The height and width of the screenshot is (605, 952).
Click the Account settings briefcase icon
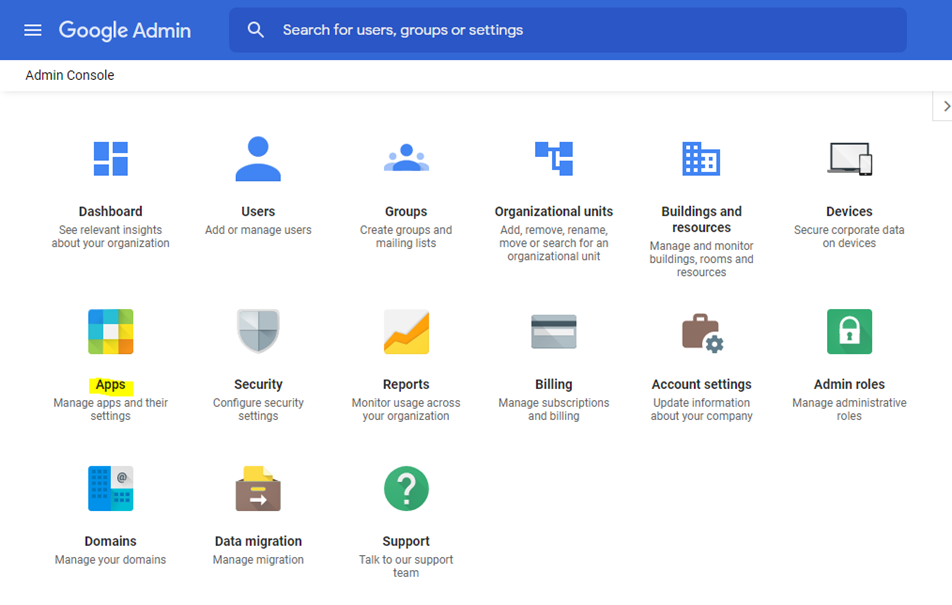(701, 331)
